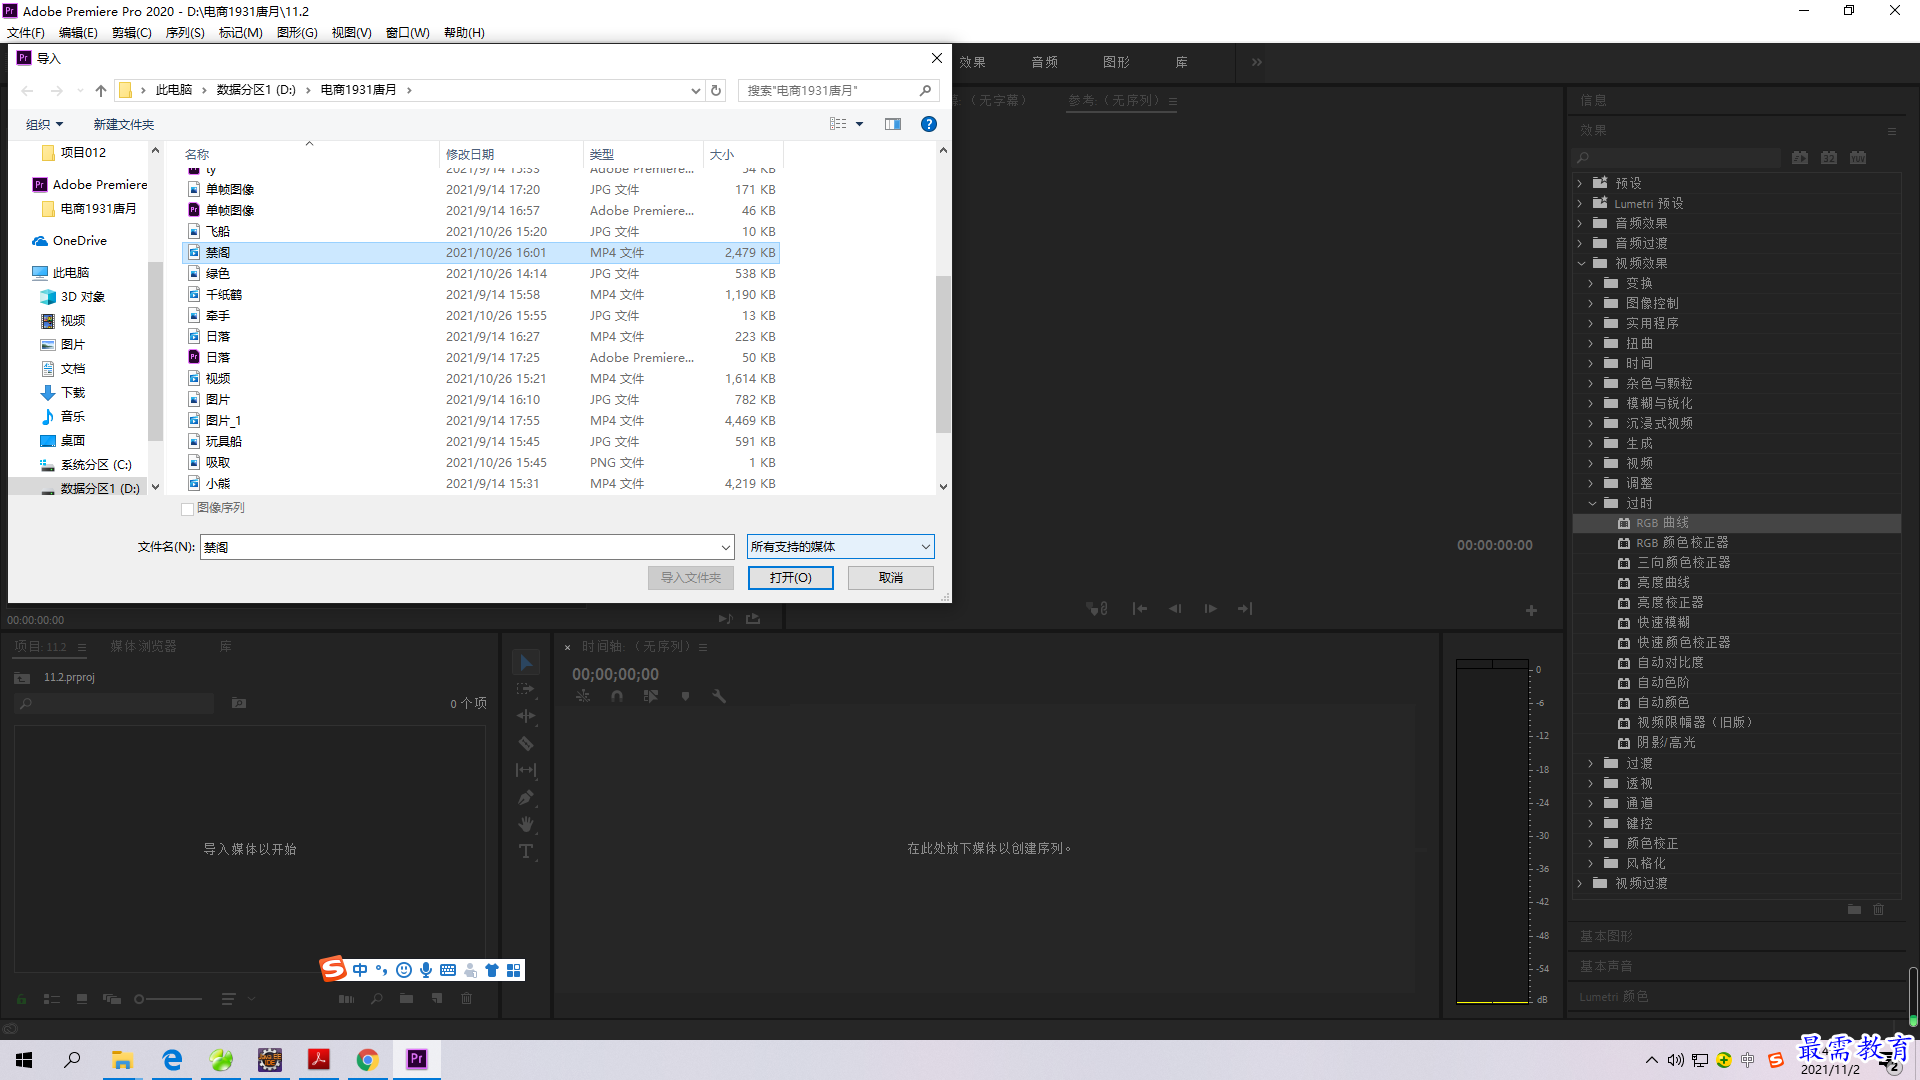
Task: Click the import dialog file list scrollbar
Action: click(x=943, y=353)
